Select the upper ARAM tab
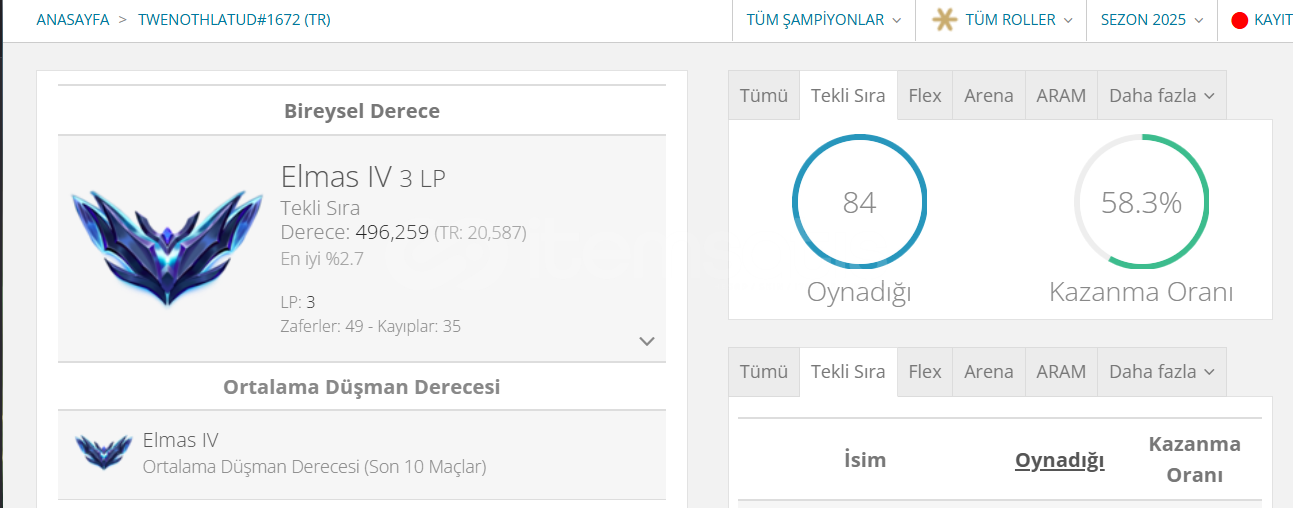Screen dimensions: 1293x508 [1061, 96]
